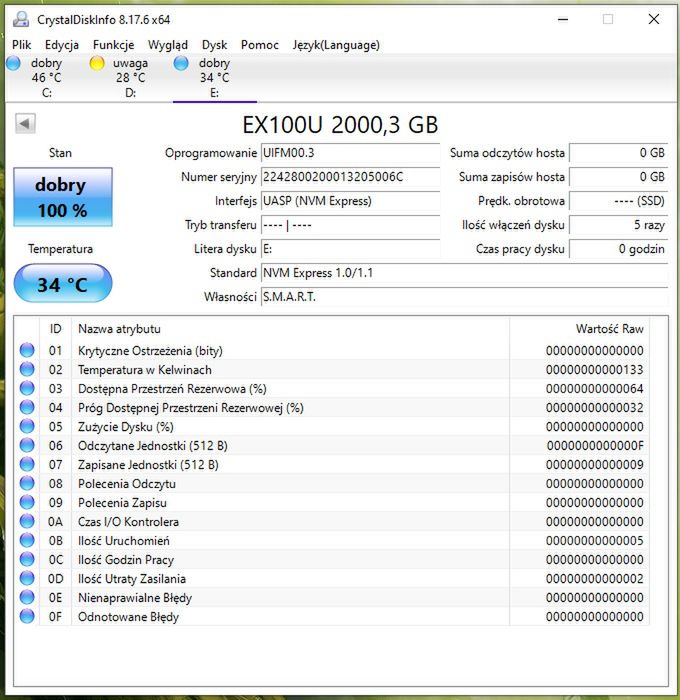Open the Pomoc menu
680x700 pixels.
coord(260,45)
